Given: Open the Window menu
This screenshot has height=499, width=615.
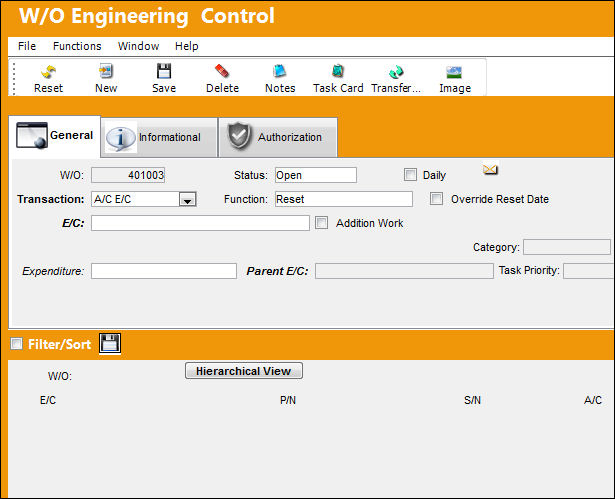Looking at the screenshot, I should point(138,46).
